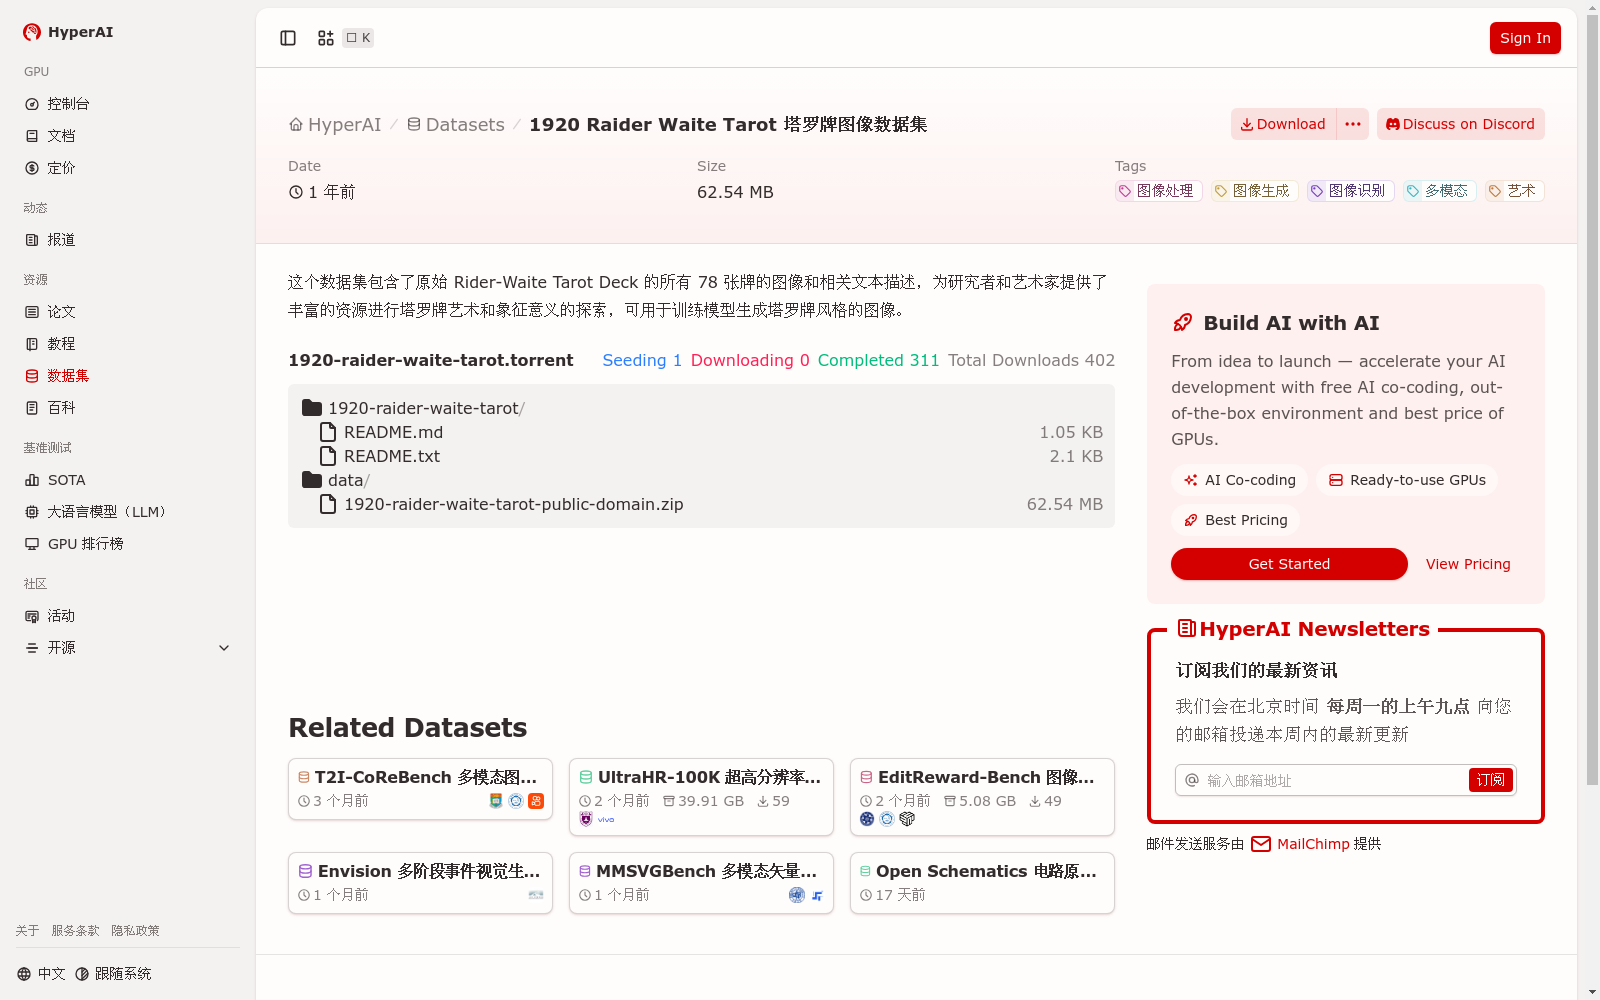Open SOTA benchmarks in the sidebar
This screenshot has width=1600, height=1000.
point(128,480)
